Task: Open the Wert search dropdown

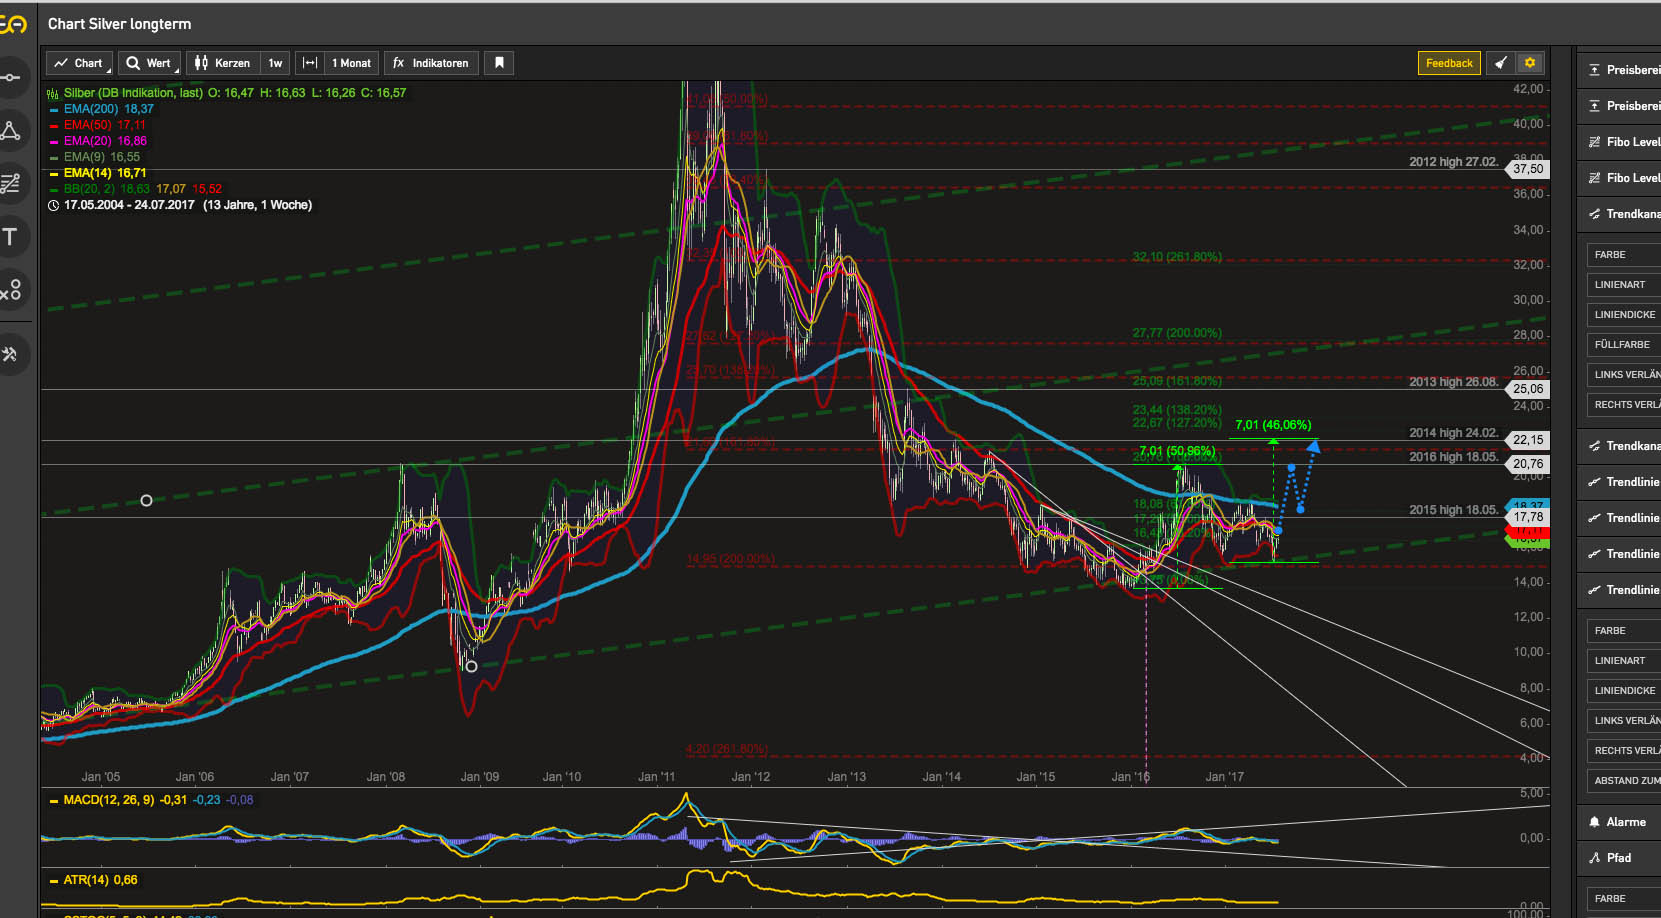Action: coord(149,63)
